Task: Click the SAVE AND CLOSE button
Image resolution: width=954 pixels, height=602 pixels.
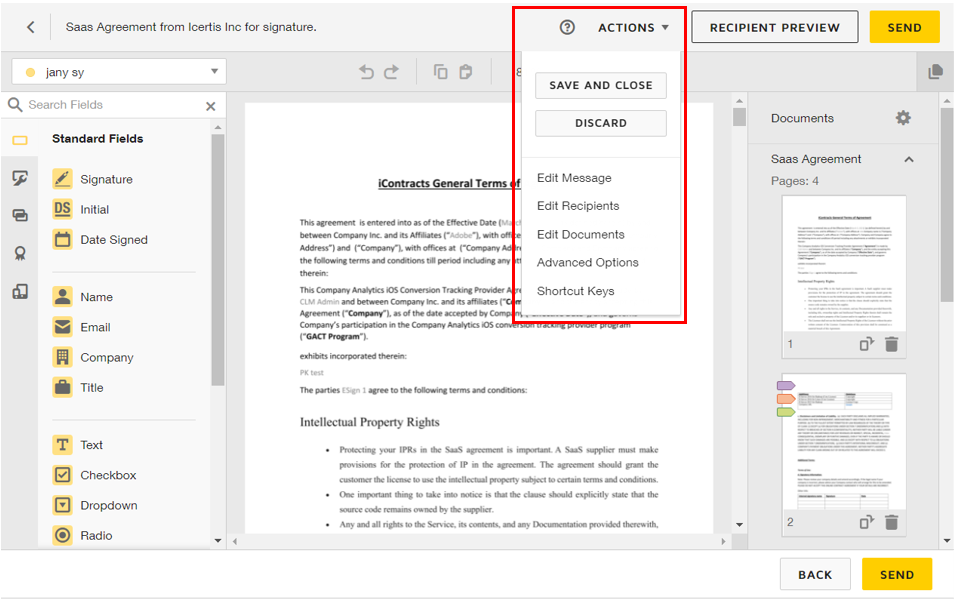Action: (x=600, y=85)
